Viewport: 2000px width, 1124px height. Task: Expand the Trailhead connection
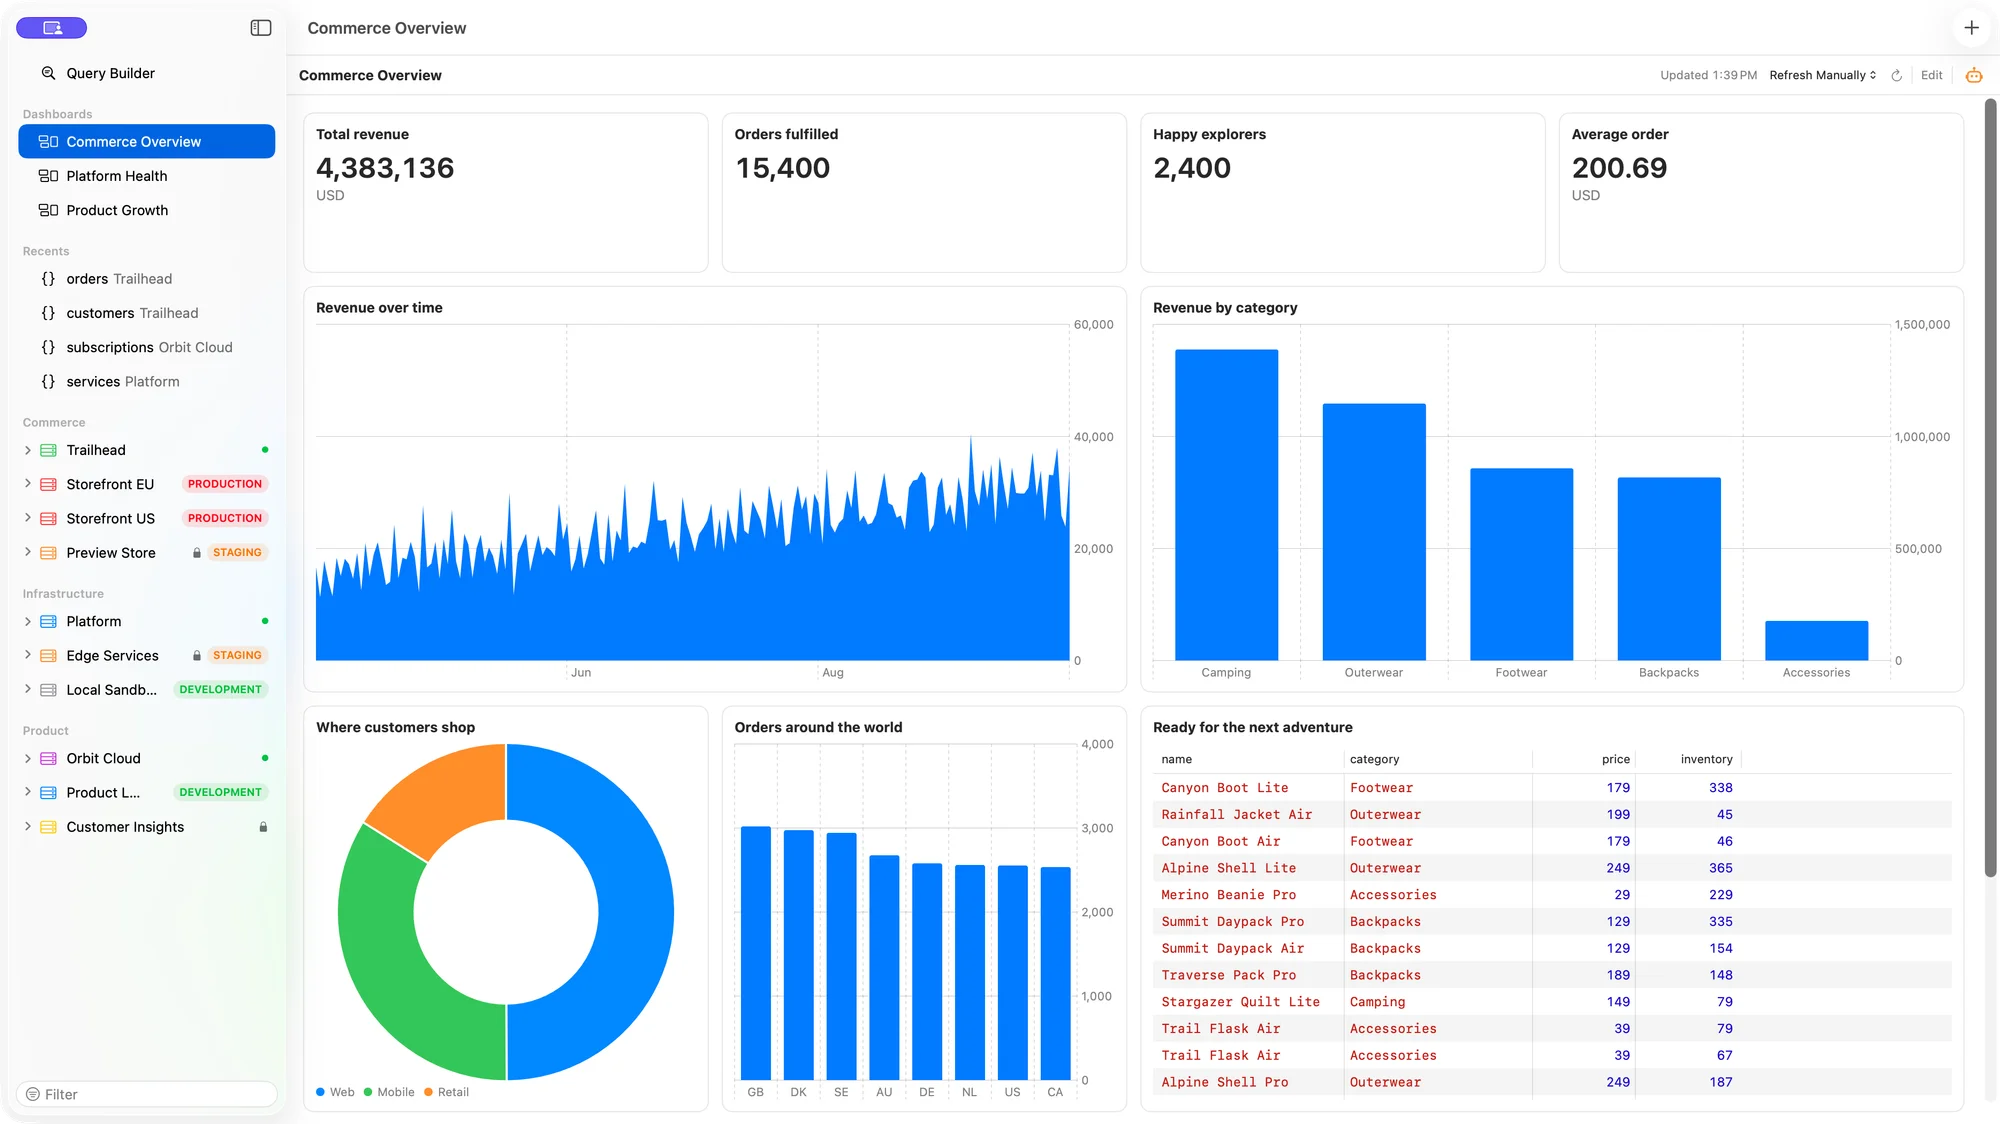coord(27,450)
